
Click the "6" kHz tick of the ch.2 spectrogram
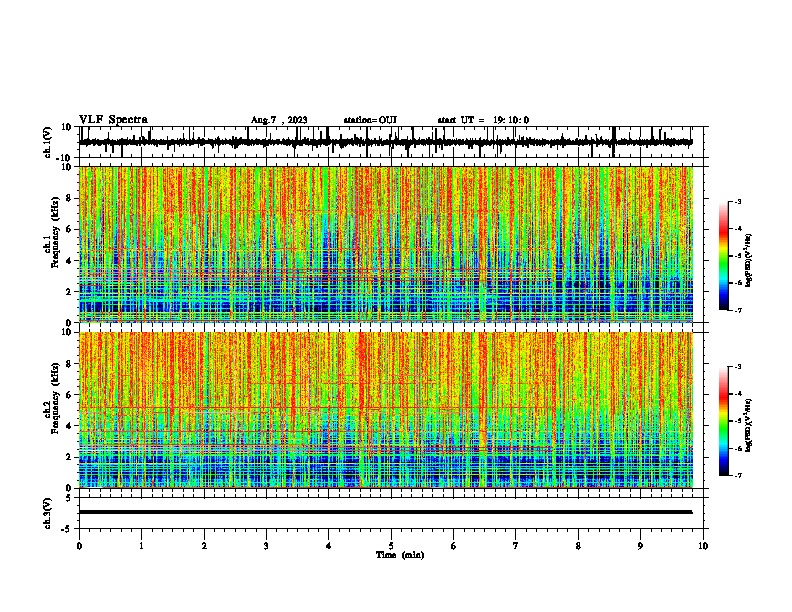coord(69,394)
